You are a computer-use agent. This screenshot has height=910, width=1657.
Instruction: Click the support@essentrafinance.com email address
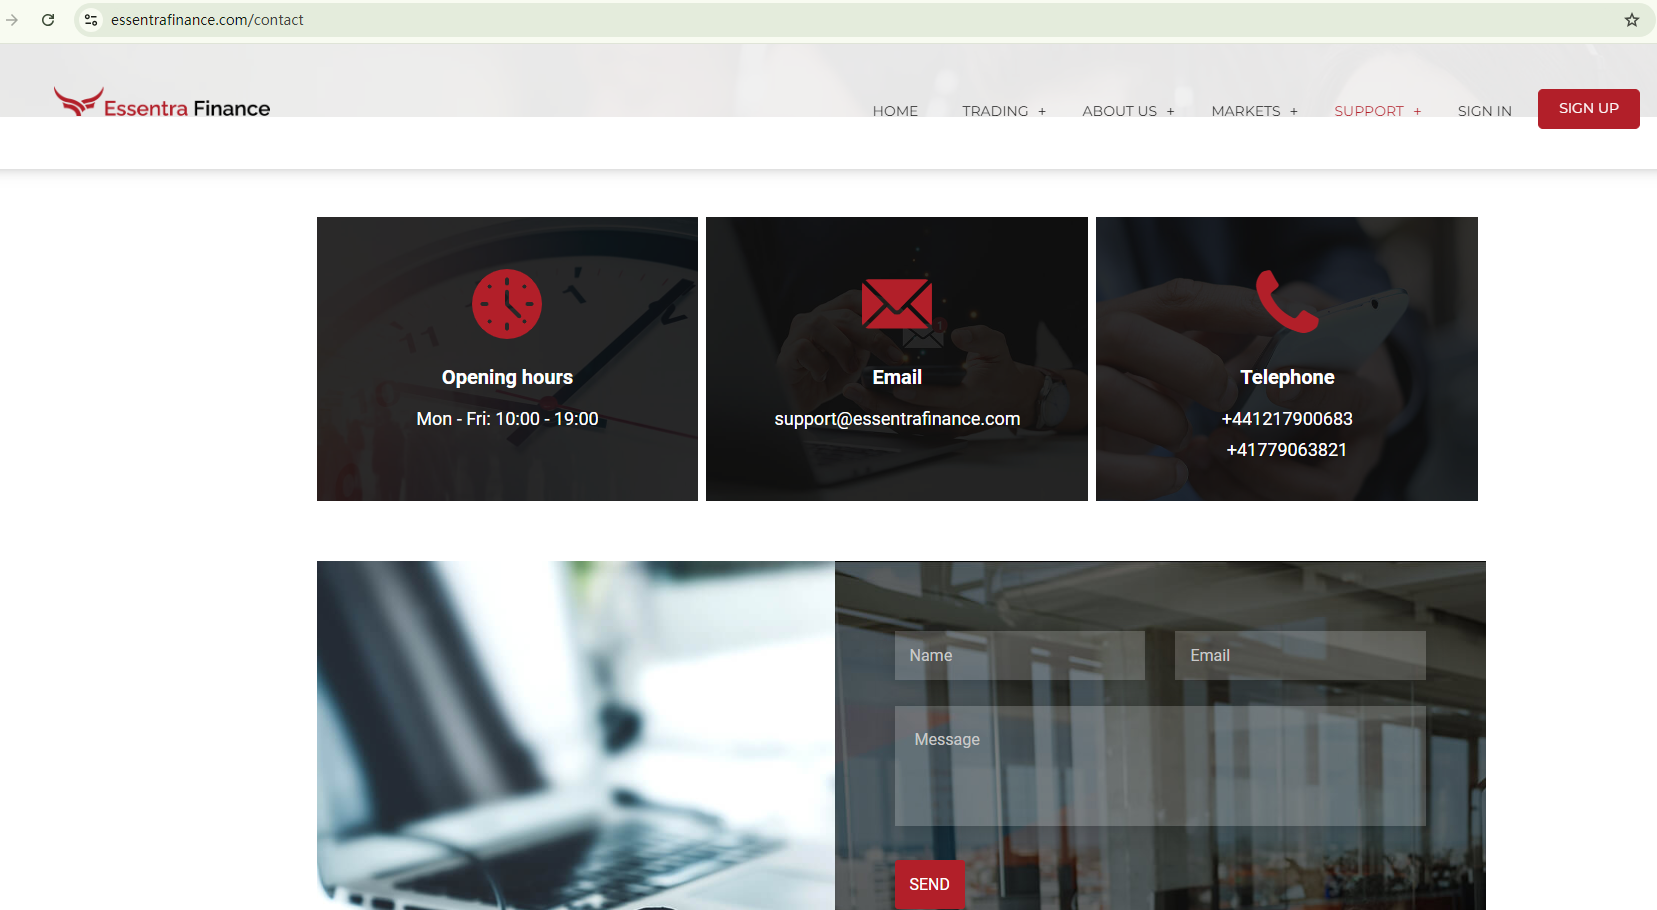897,419
